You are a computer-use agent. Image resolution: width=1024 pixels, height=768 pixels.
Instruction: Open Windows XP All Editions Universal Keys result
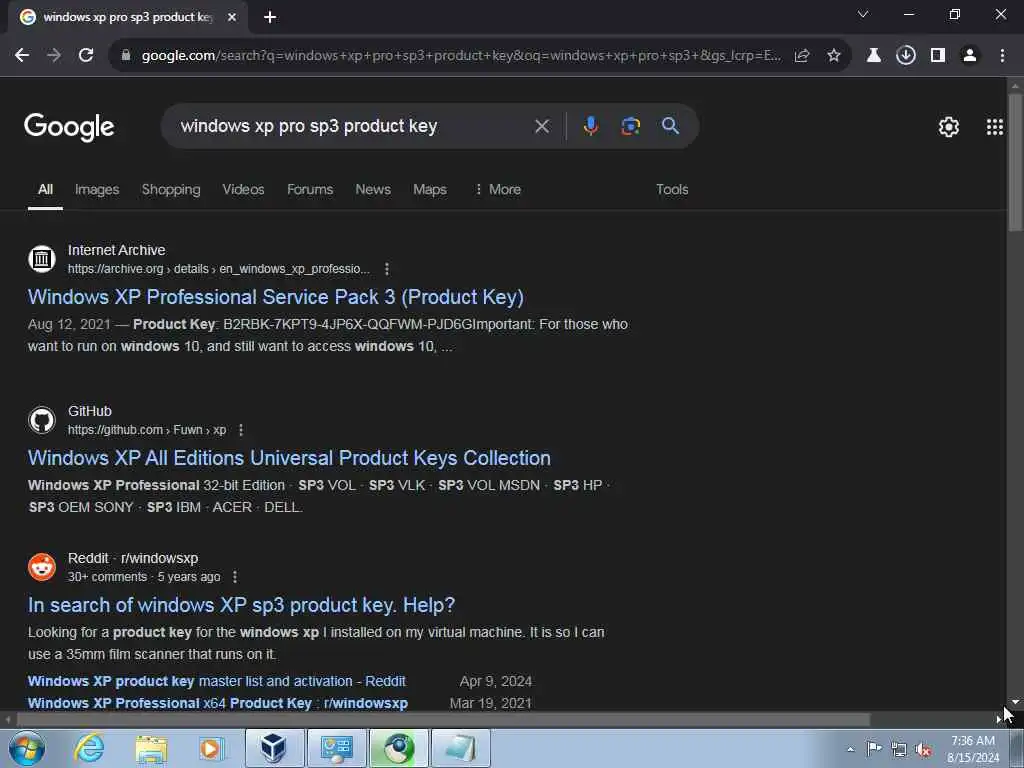click(289, 458)
